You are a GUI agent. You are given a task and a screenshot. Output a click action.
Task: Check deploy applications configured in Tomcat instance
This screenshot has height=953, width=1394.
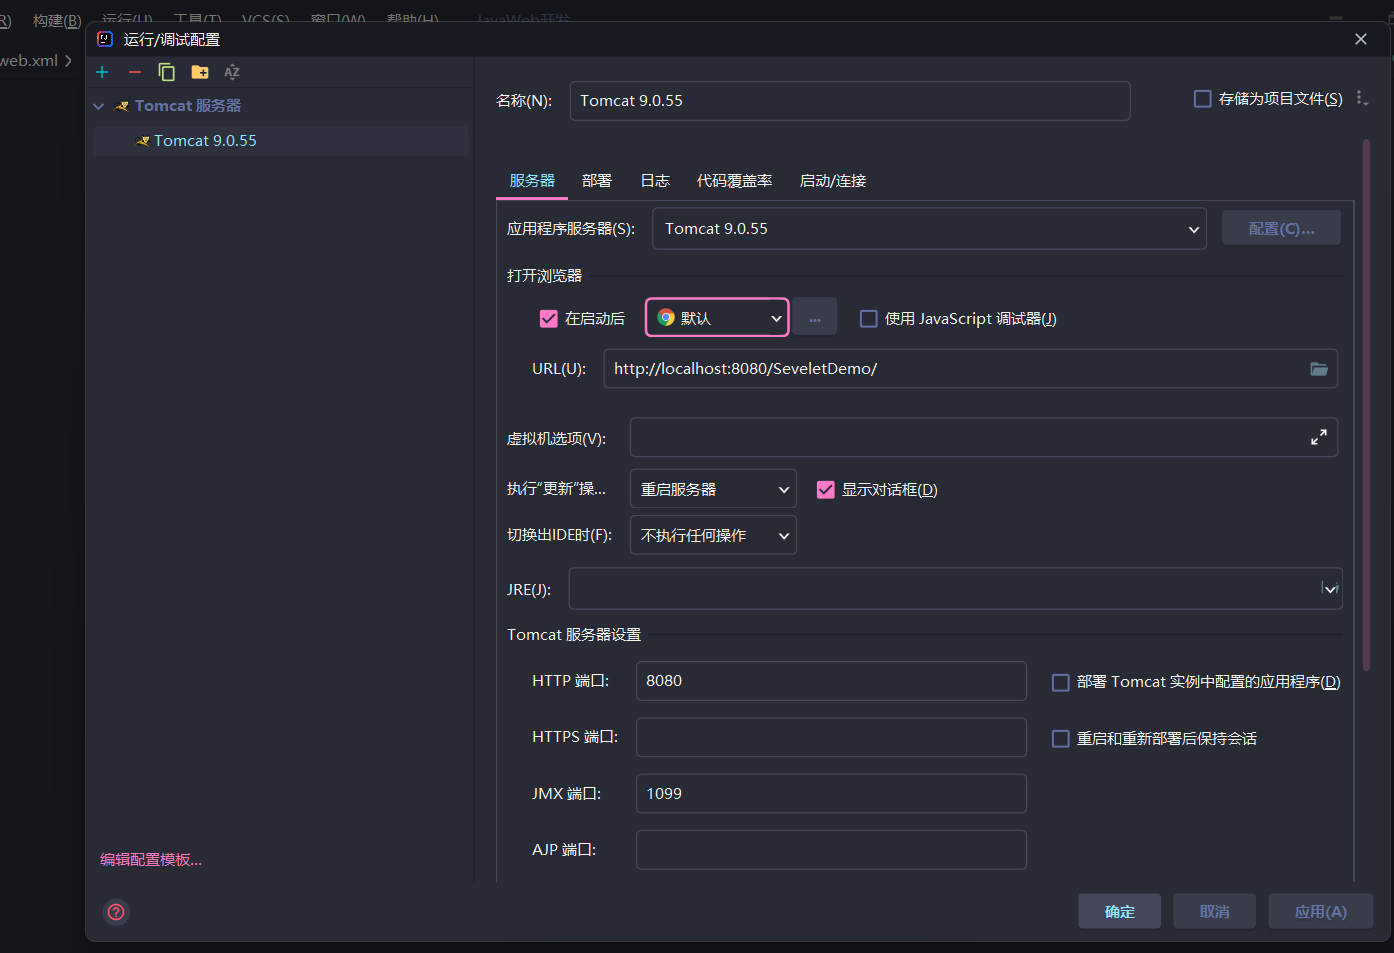tap(1061, 682)
